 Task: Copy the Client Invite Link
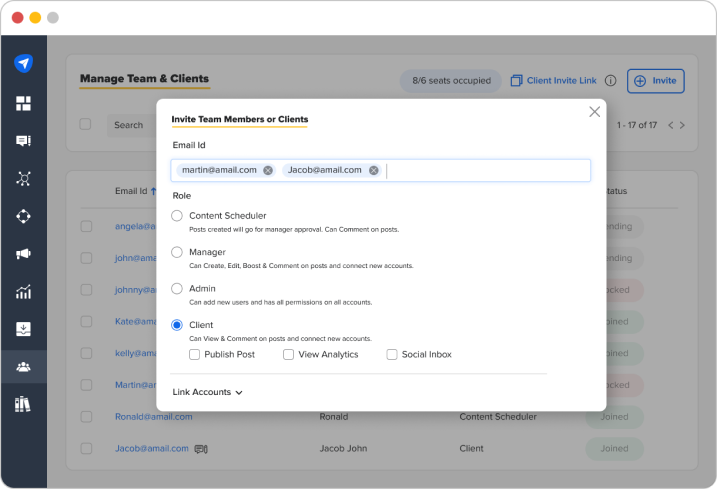554,81
